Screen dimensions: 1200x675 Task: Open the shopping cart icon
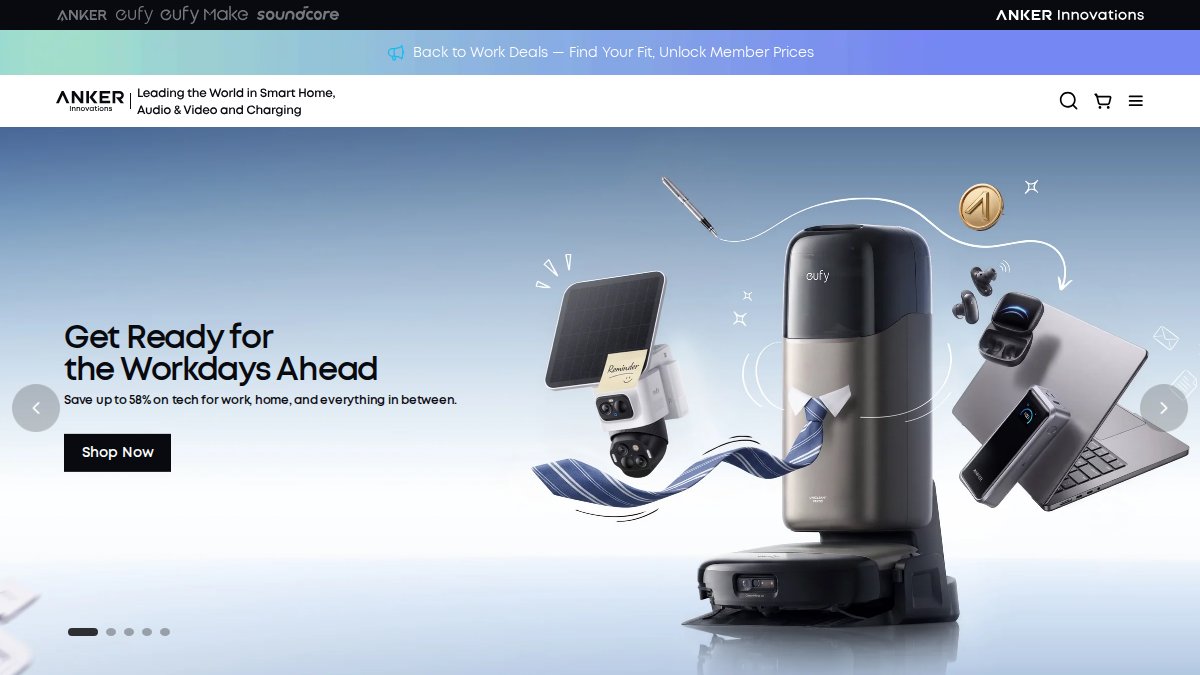1103,101
